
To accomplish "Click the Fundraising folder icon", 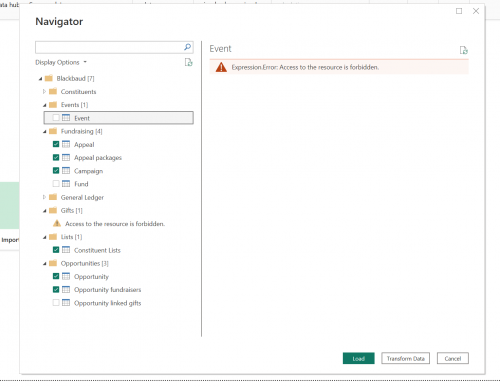I will 53,131.
